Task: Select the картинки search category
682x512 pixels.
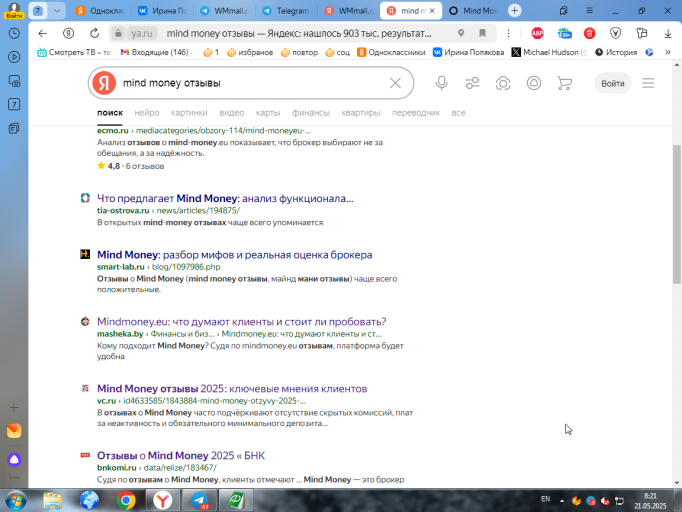Action: click(x=189, y=113)
